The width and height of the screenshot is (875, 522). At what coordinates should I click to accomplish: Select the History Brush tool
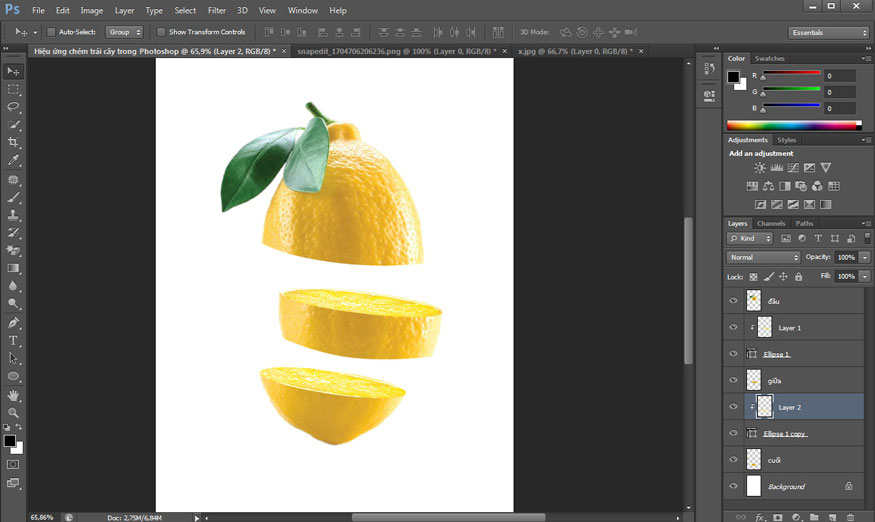pyautogui.click(x=13, y=233)
